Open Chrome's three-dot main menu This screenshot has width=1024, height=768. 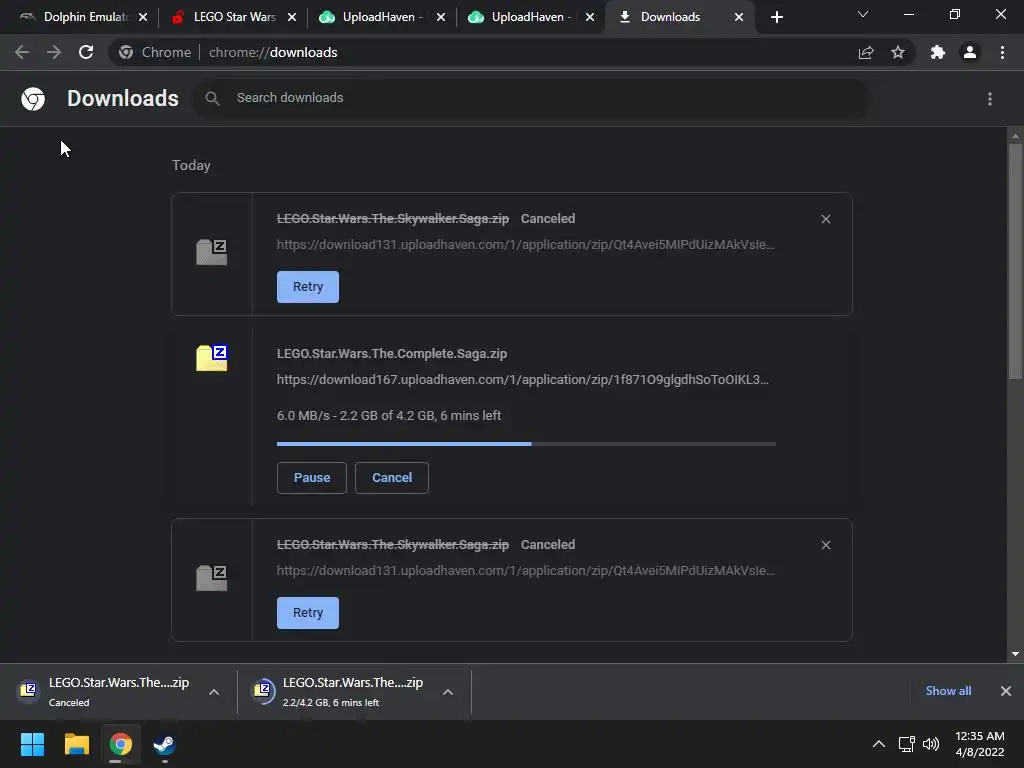coord(1002,52)
